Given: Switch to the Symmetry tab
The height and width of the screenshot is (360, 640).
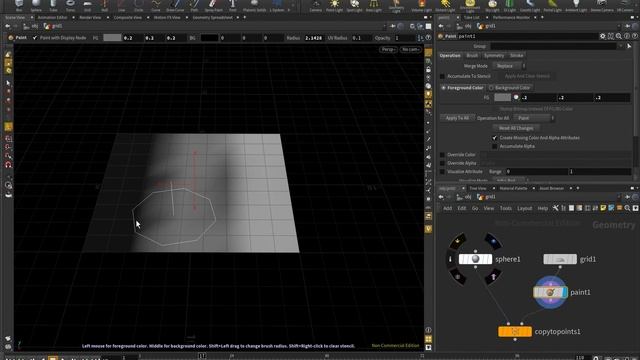Looking at the screenshot, I should click(494, 56).
